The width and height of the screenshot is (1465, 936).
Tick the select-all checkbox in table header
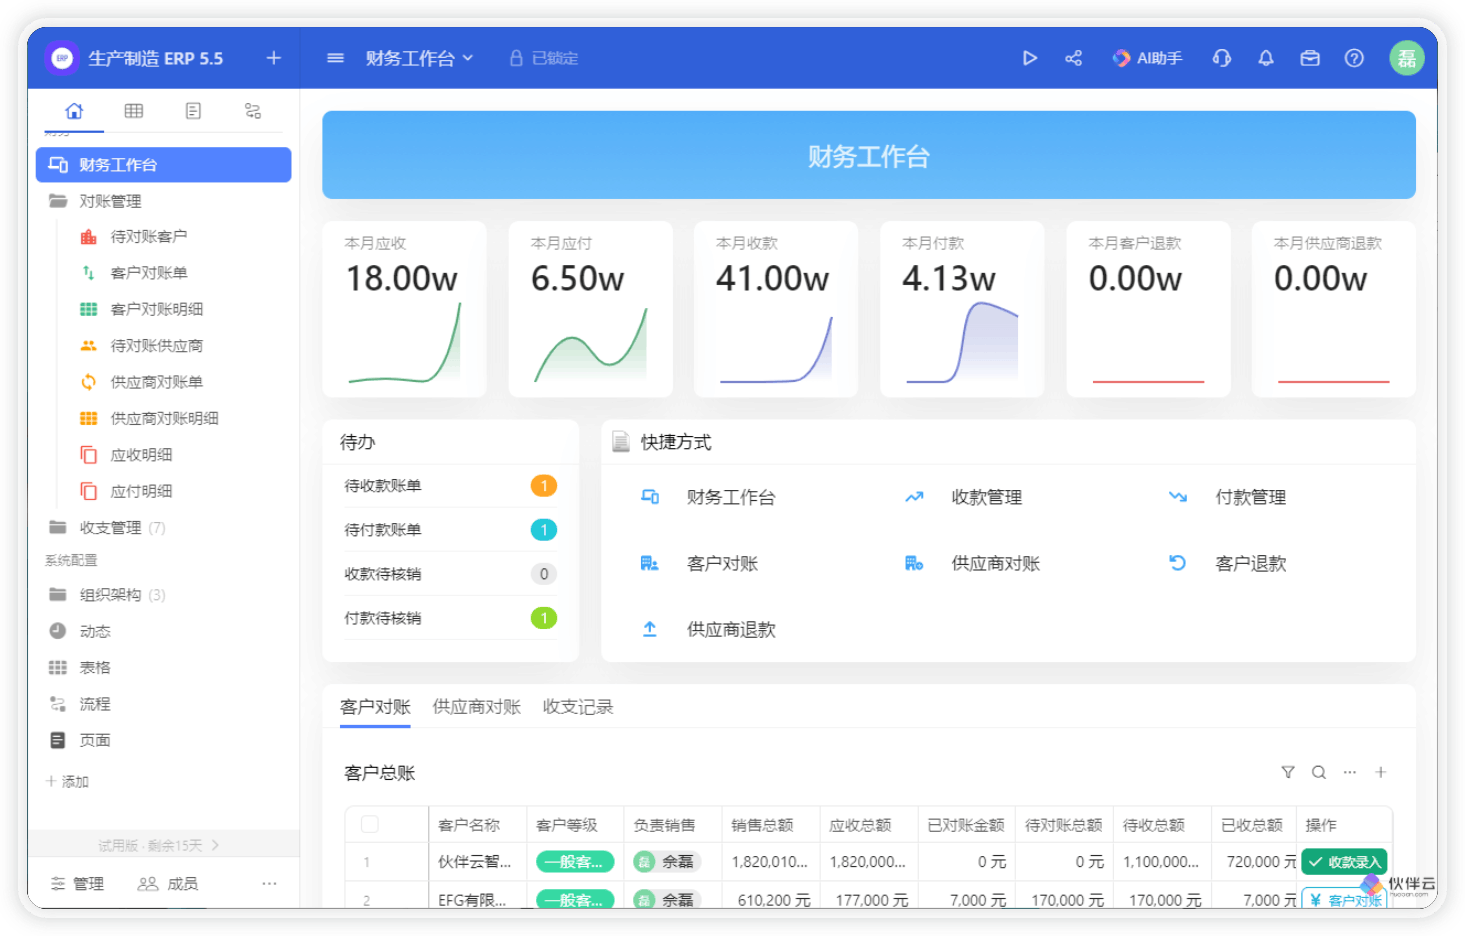[369, 824]
